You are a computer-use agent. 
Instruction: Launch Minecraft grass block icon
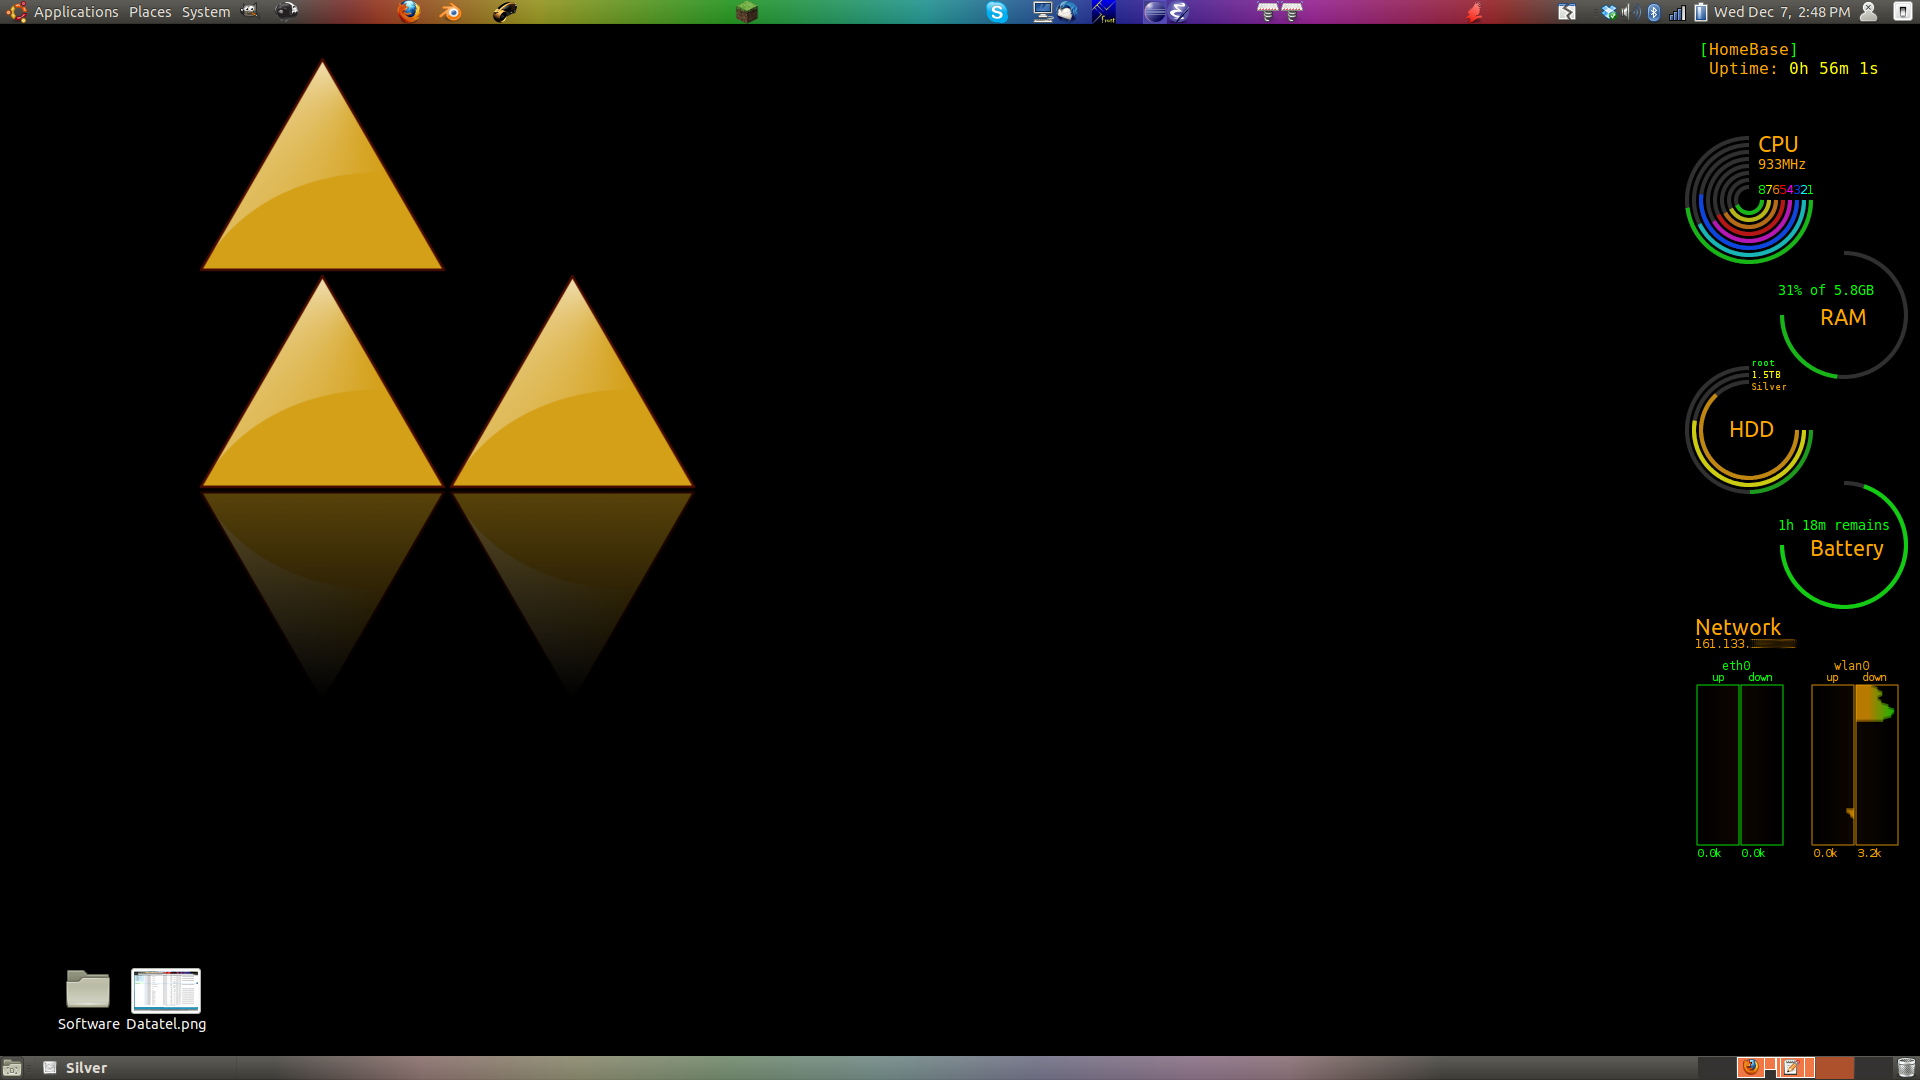click(x=747, y=12)
